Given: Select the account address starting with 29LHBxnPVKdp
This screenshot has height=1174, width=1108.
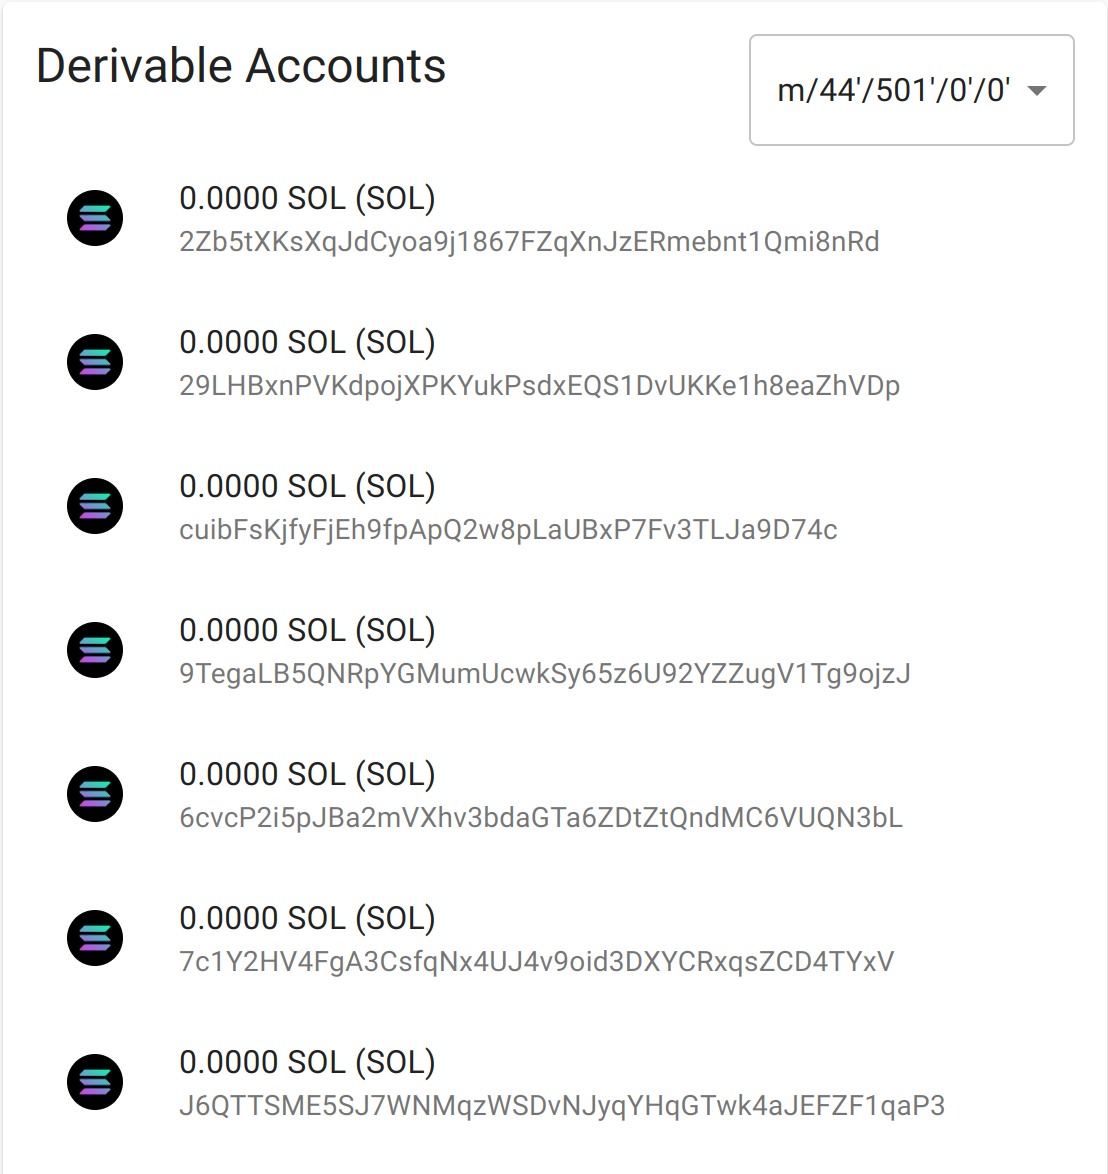Looking at the screenshot, I should 539,386.
